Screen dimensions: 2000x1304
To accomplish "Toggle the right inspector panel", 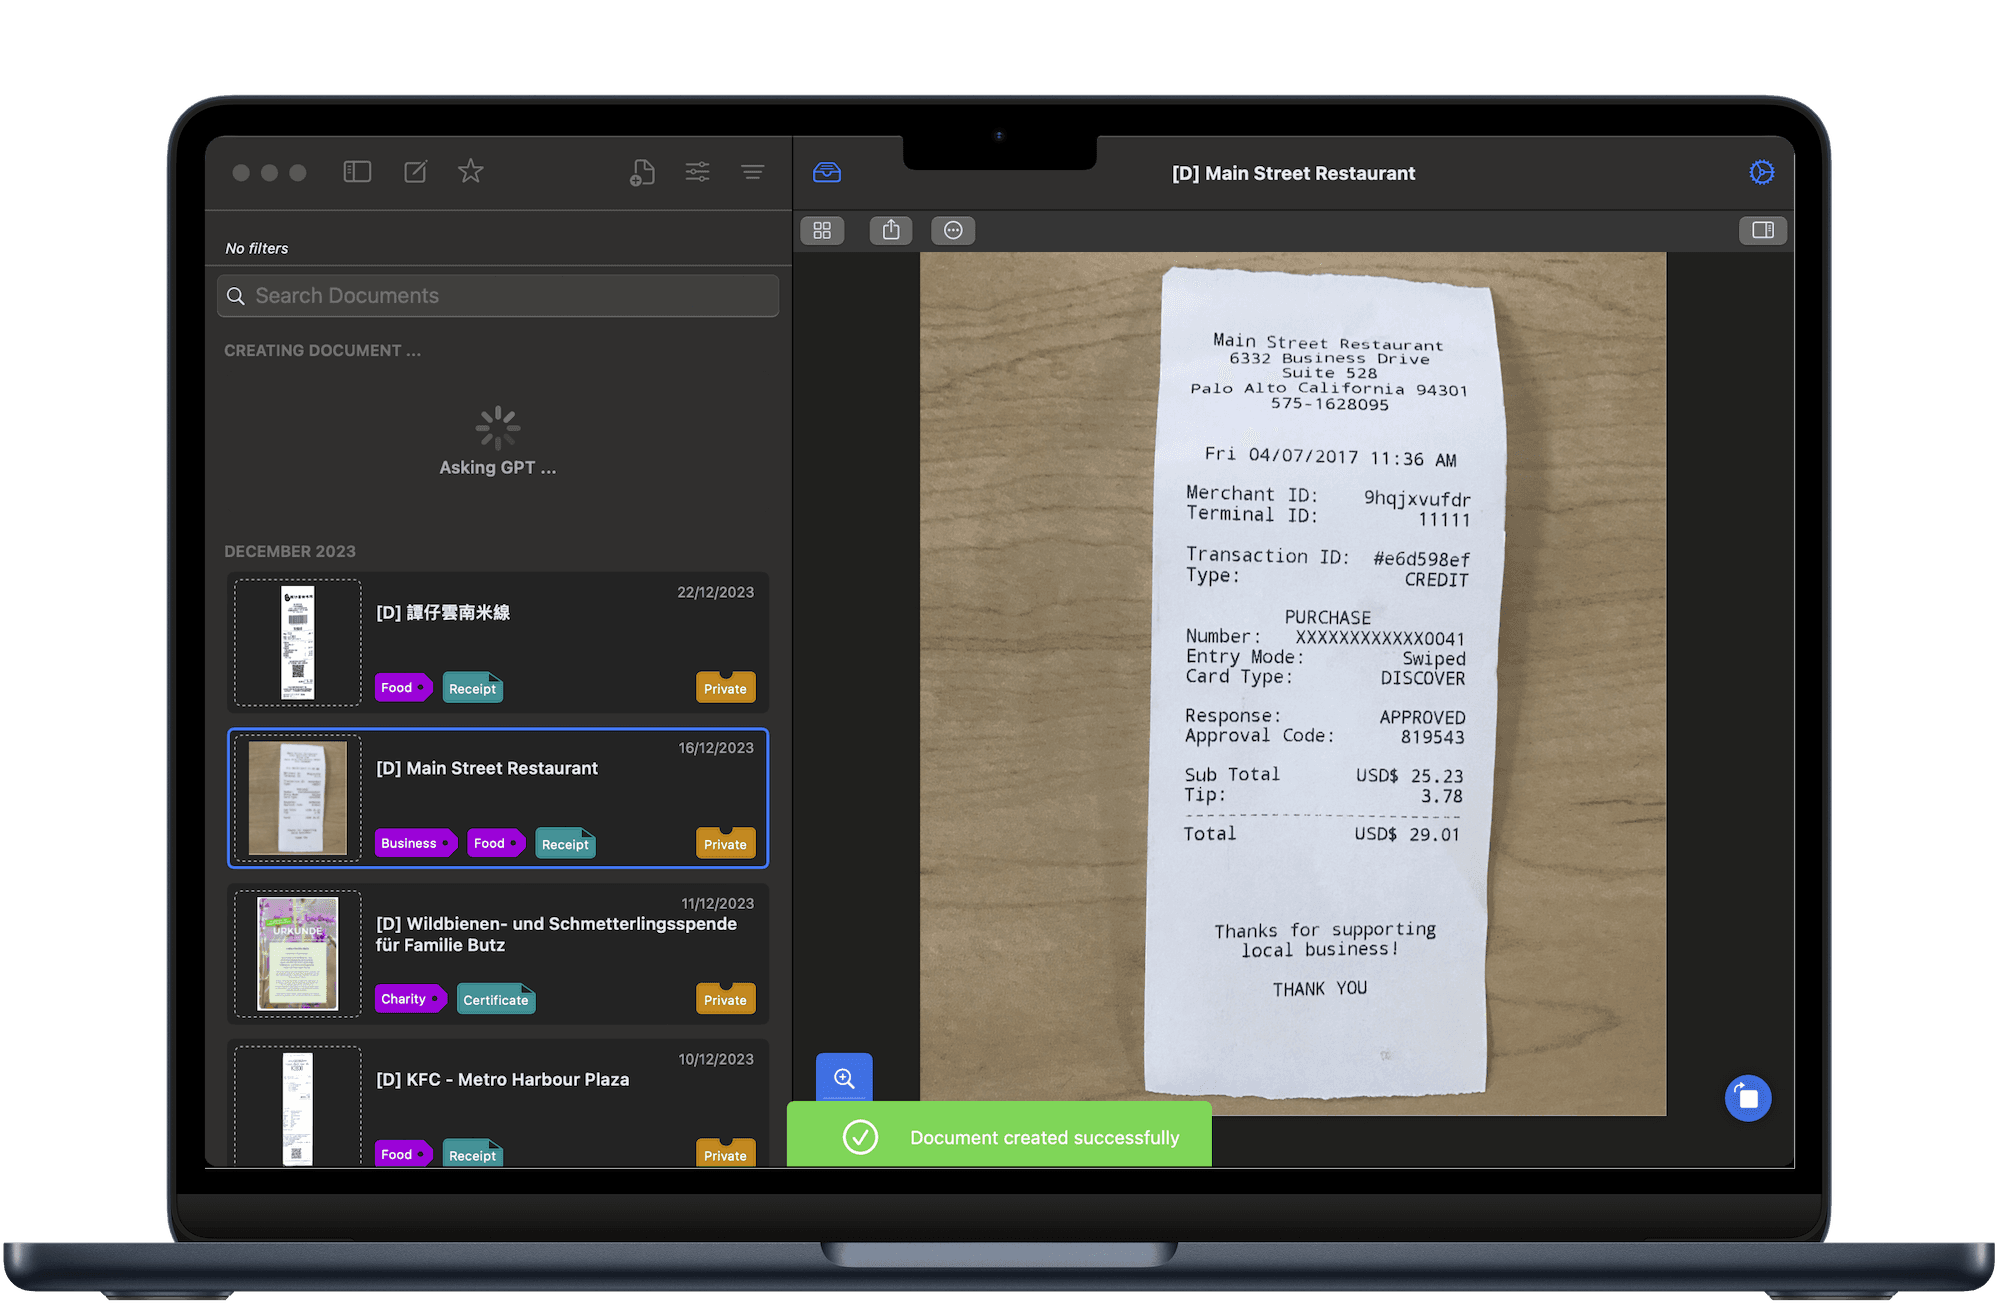I will [1762, 231].
